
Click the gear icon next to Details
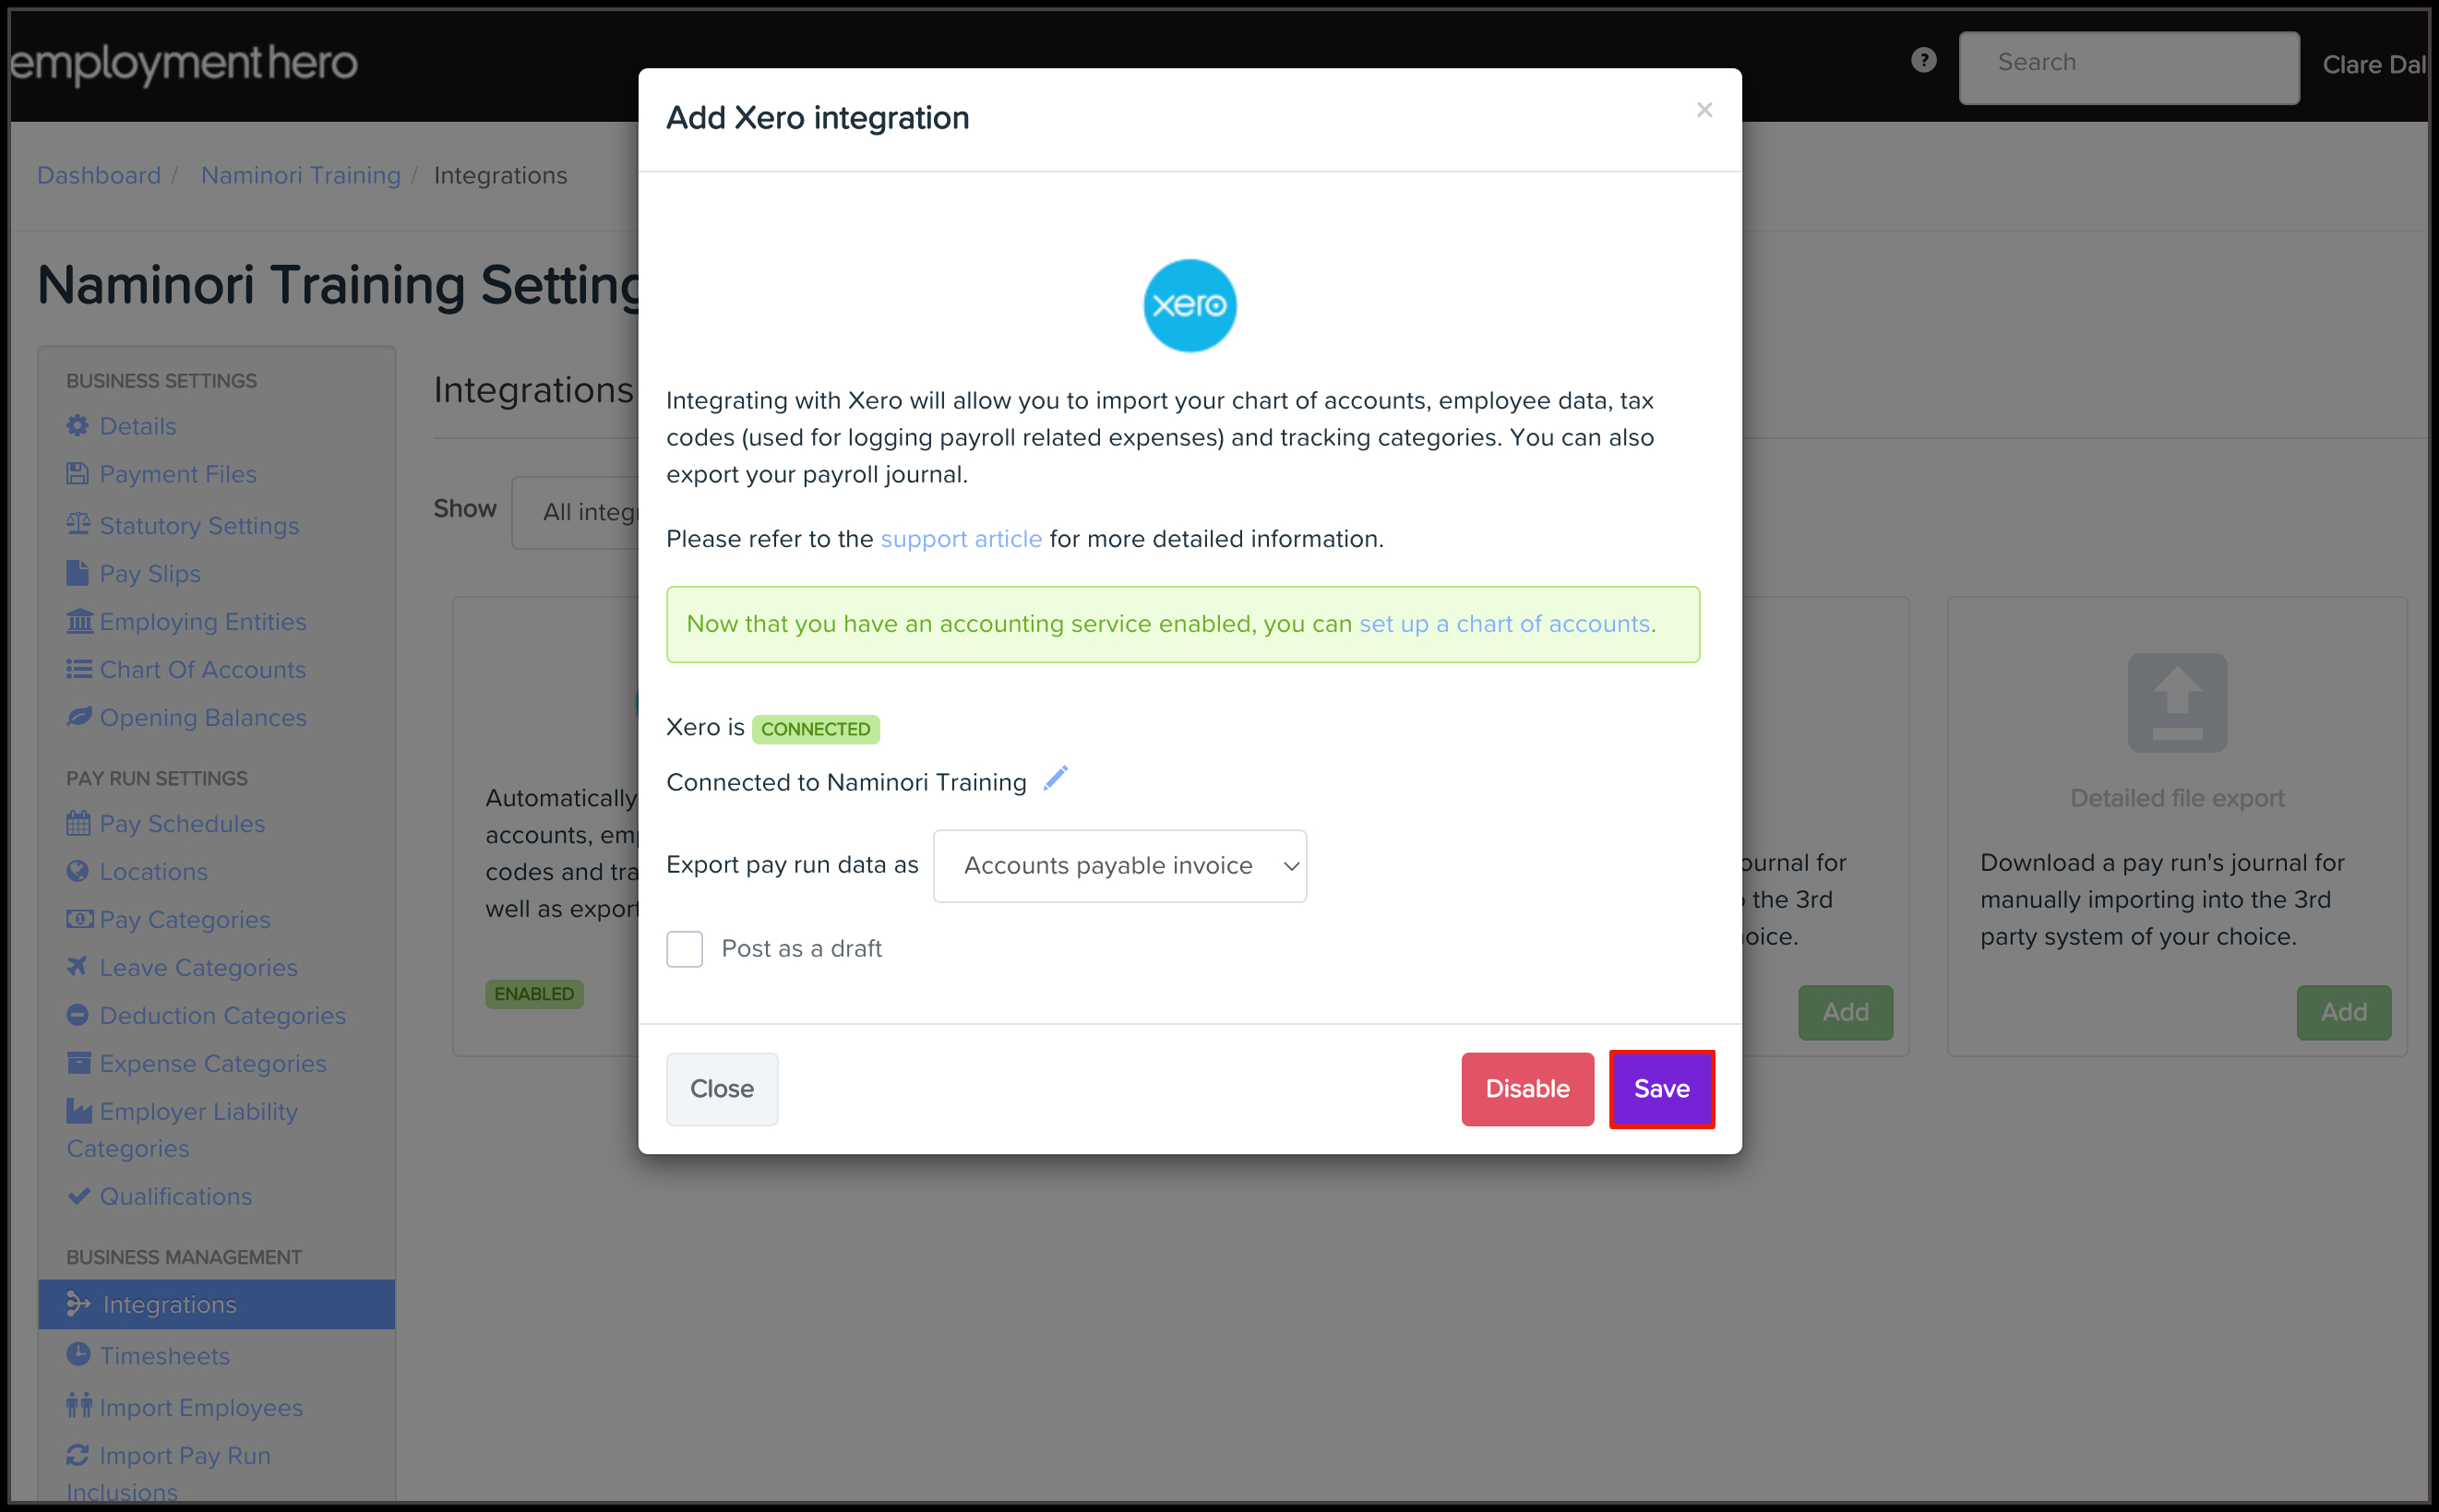click(77, 426)
